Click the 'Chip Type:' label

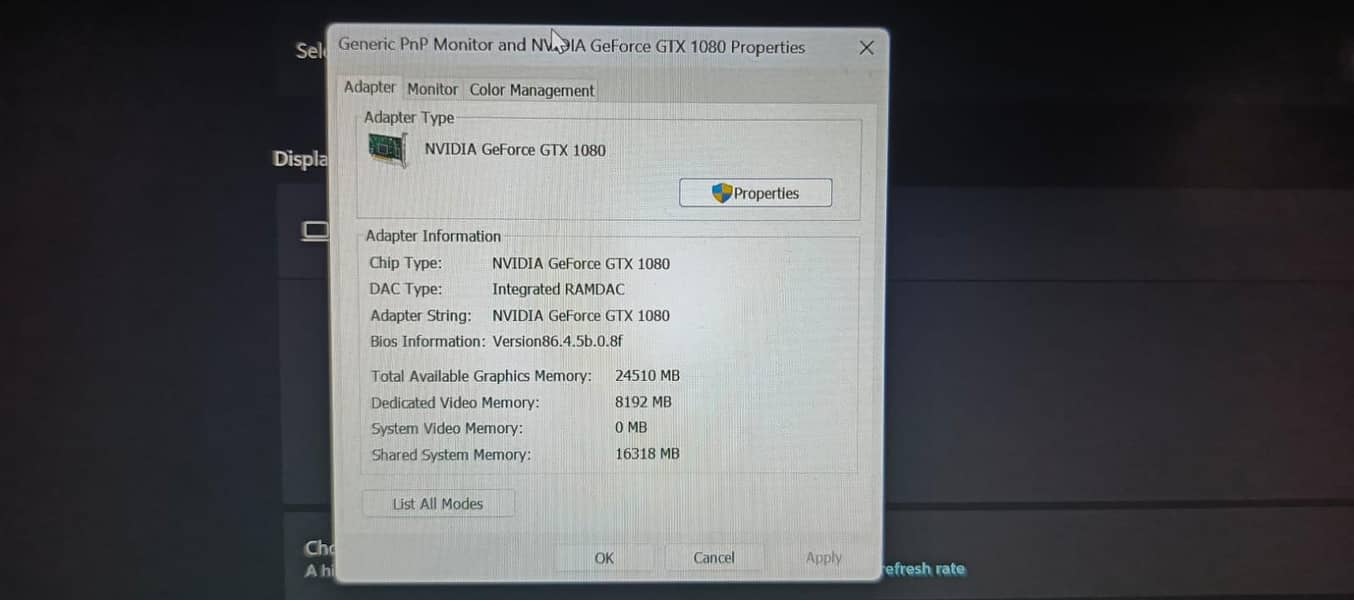(x=405, y=263)
